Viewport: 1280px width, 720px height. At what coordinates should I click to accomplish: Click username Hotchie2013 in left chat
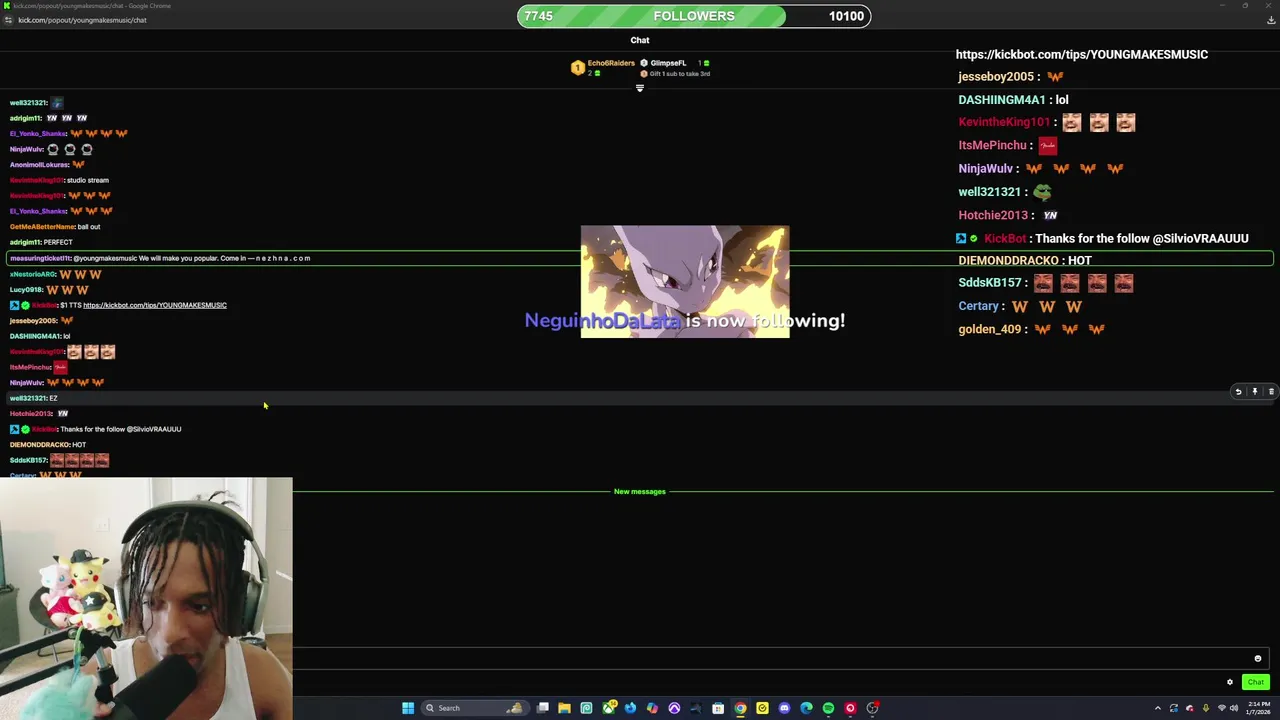[x=31, y=414]
